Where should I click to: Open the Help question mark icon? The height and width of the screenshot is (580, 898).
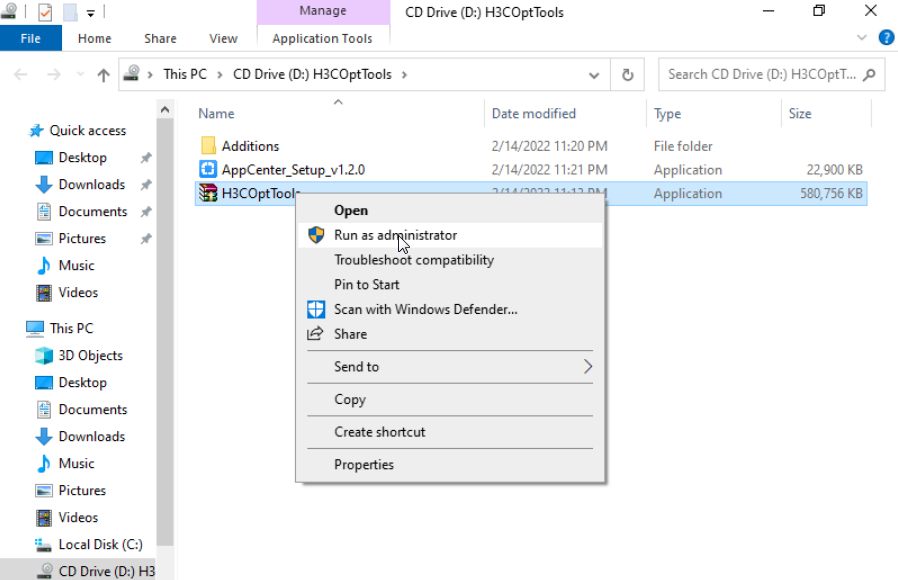click(886, 38)
